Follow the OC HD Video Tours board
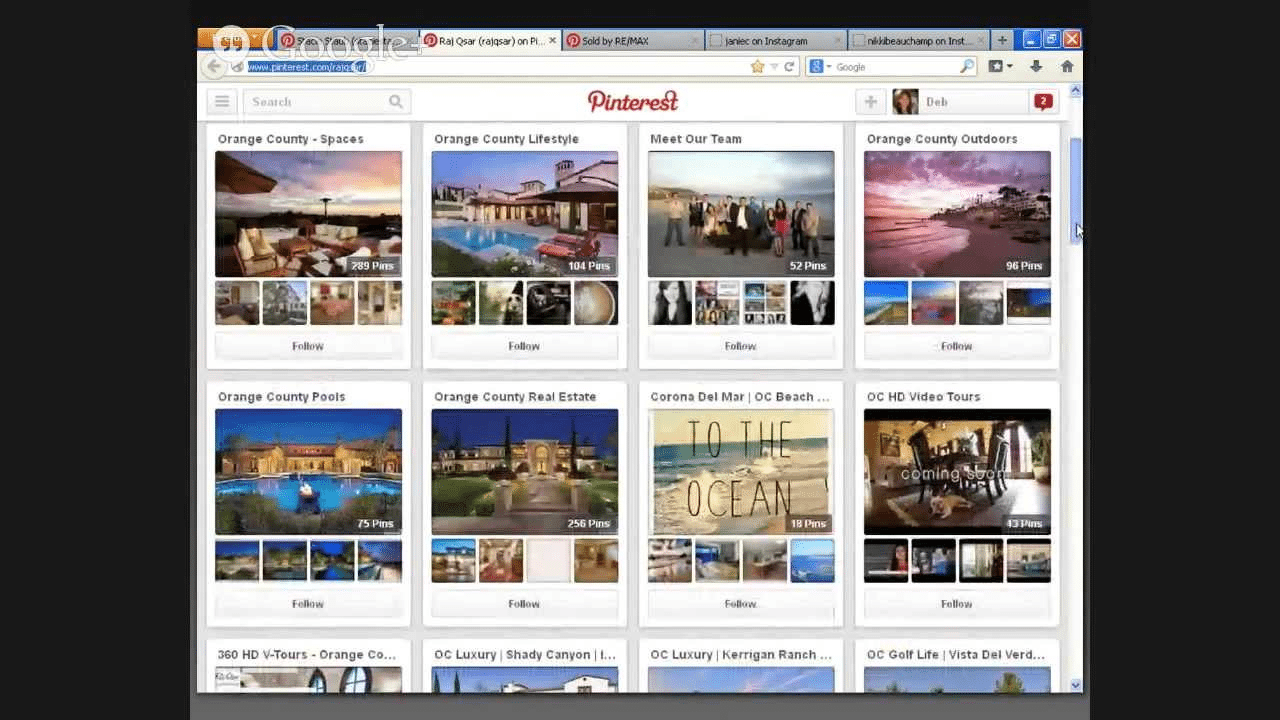The height and width of the screenshot is (720, 1280). click(957, 604)
